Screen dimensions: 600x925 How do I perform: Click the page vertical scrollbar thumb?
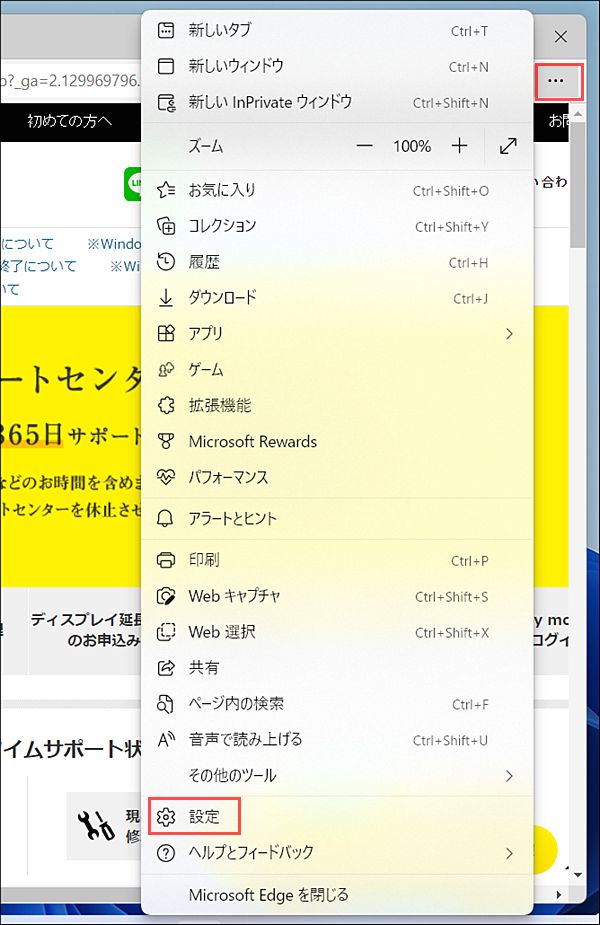click(x=578, y=186)
